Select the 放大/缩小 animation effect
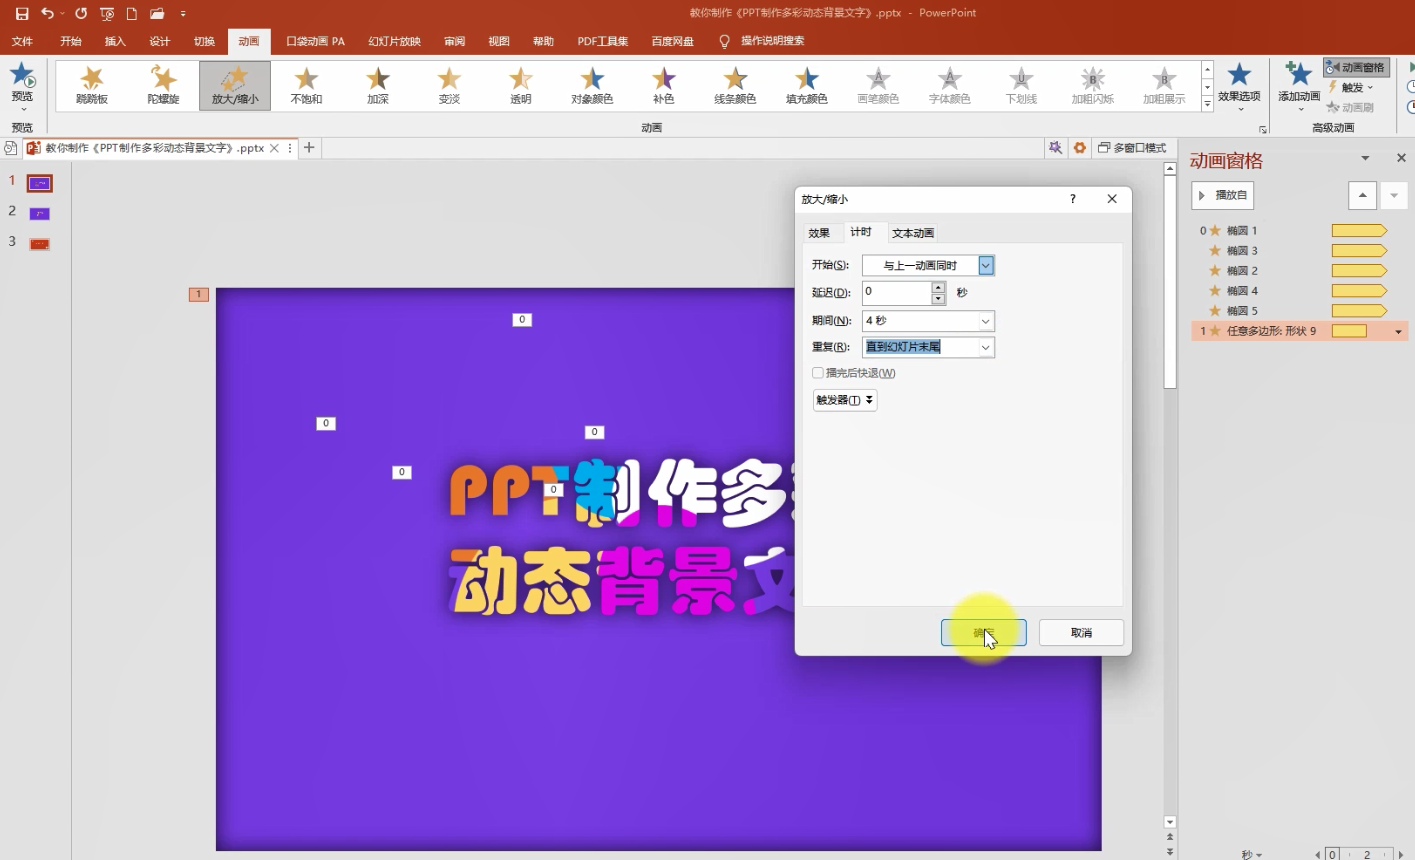Viewport: 1415px width, 860px height. coord(235,86)
